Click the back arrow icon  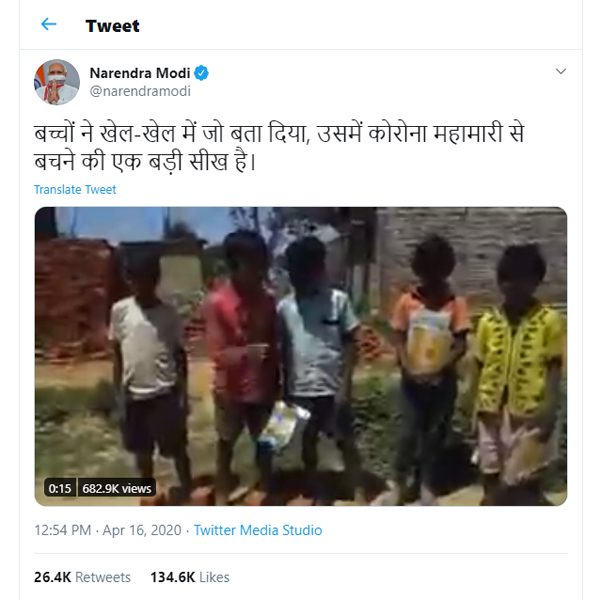[x=49, y=25]
